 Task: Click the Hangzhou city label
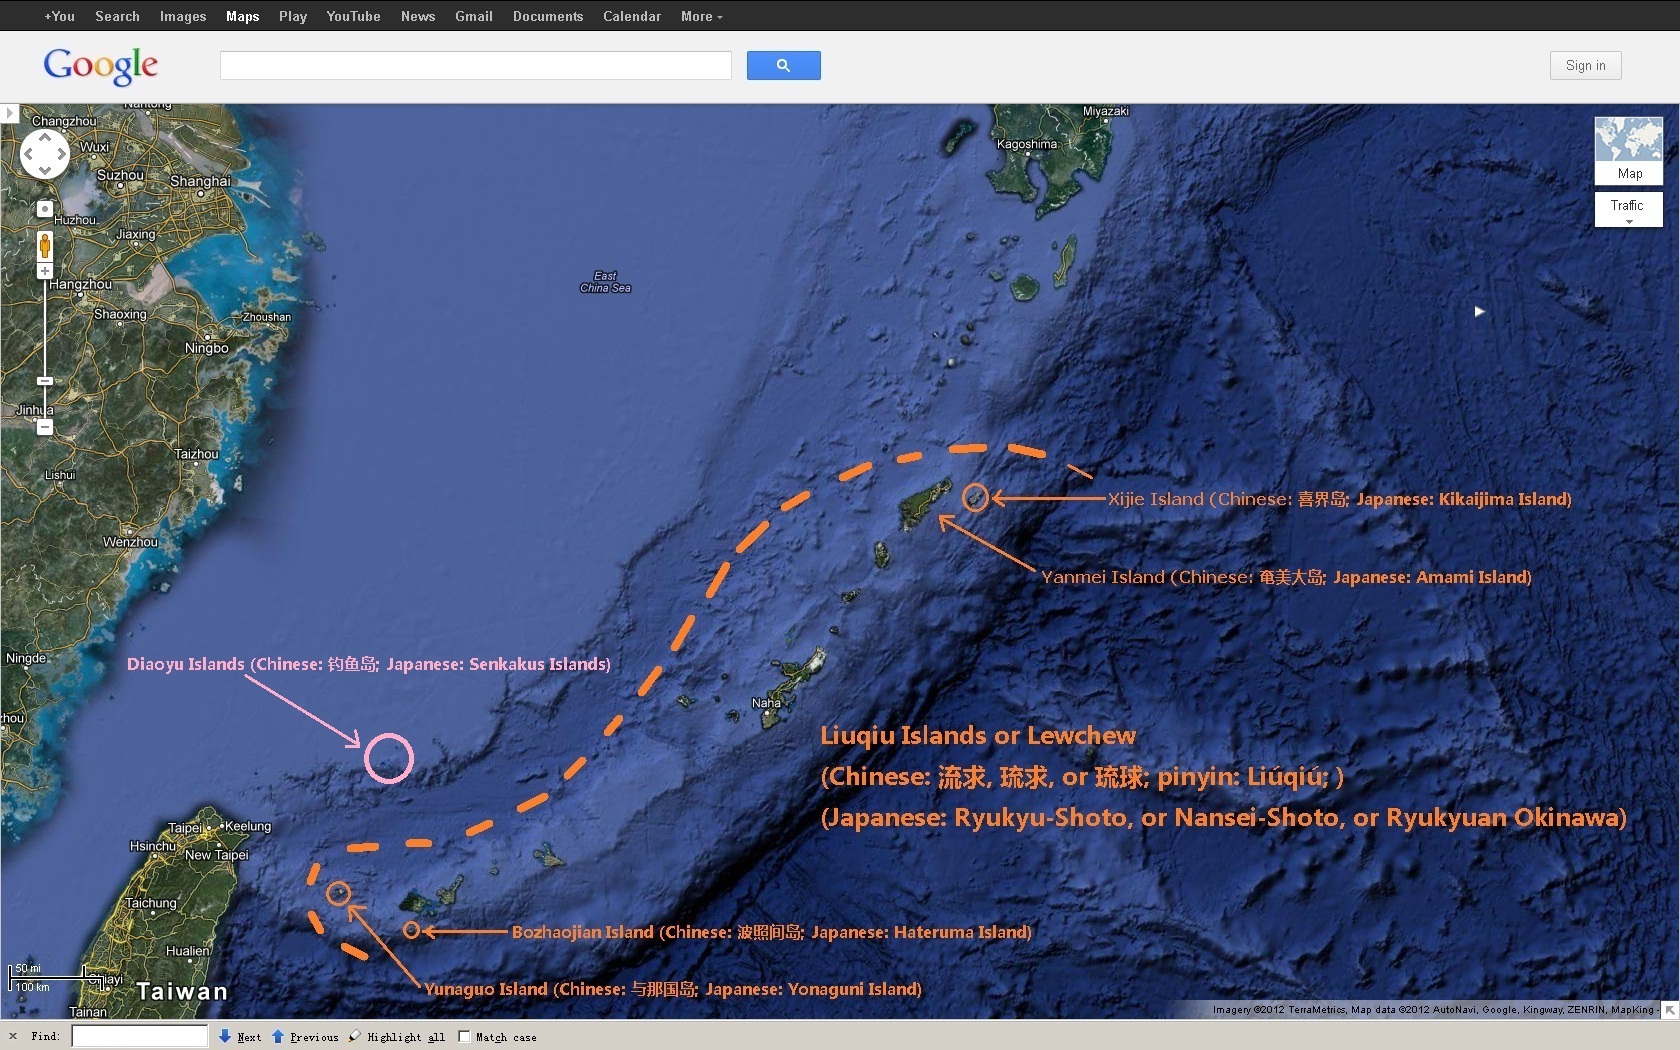click(x=80, y=284)
